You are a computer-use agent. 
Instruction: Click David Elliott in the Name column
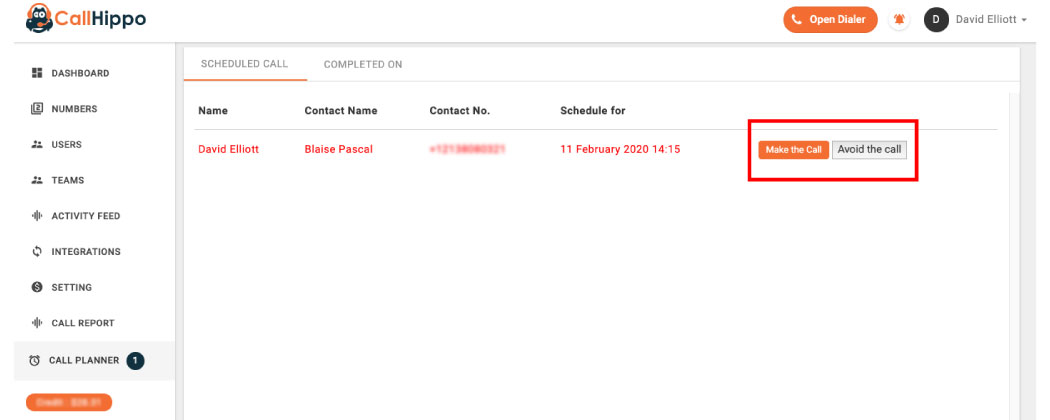(228, 149)
